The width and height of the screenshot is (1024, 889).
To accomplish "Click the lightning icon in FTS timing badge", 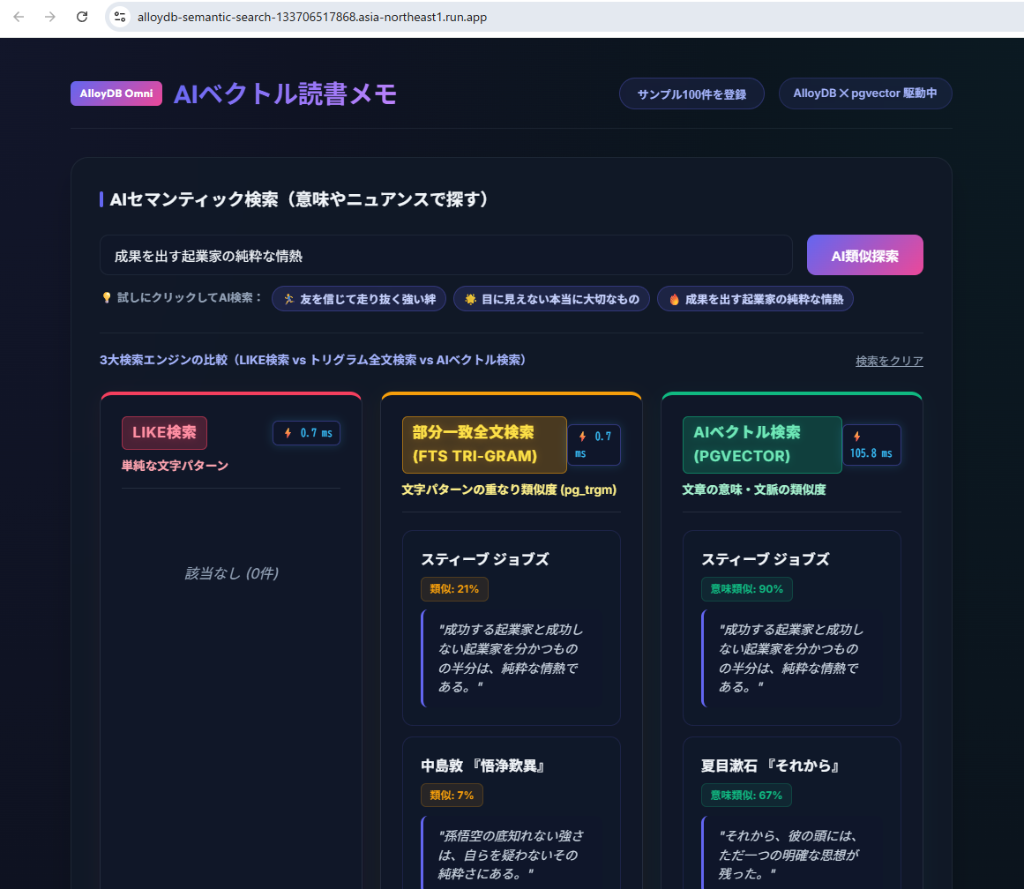I will click(x=582, y=436).
